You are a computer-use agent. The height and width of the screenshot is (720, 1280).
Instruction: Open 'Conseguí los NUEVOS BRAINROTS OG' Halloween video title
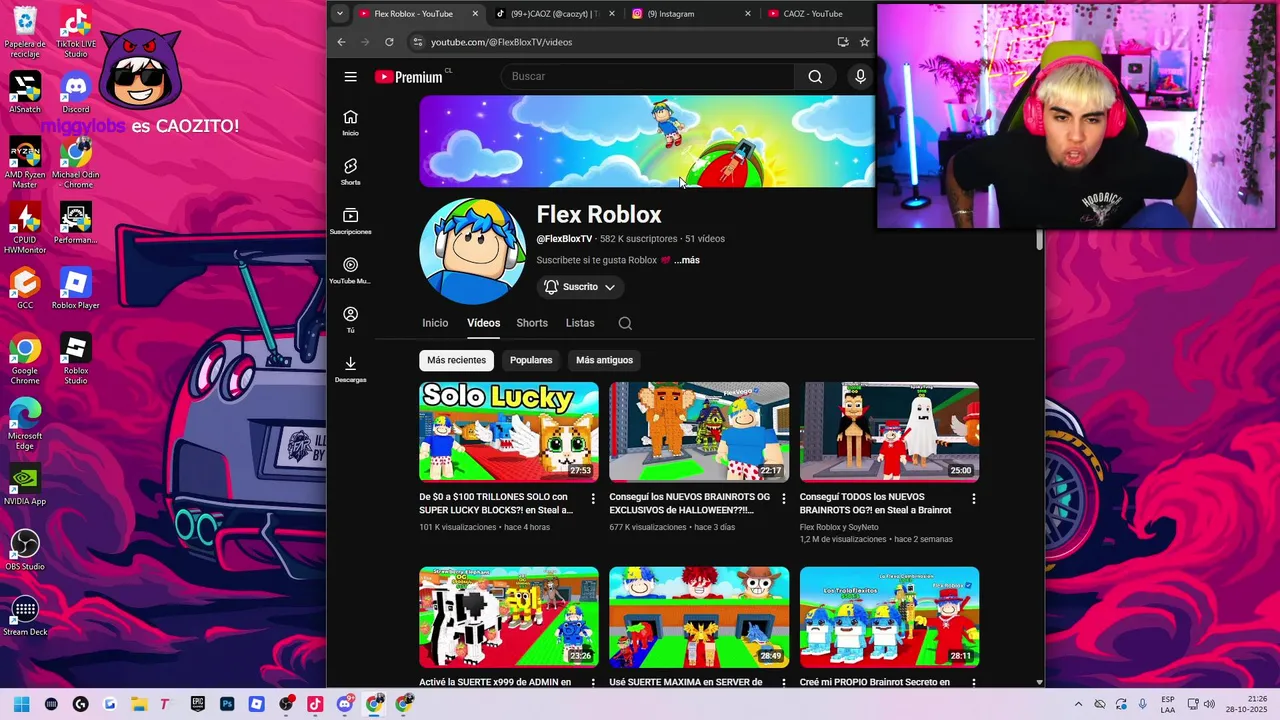(689, 503)
